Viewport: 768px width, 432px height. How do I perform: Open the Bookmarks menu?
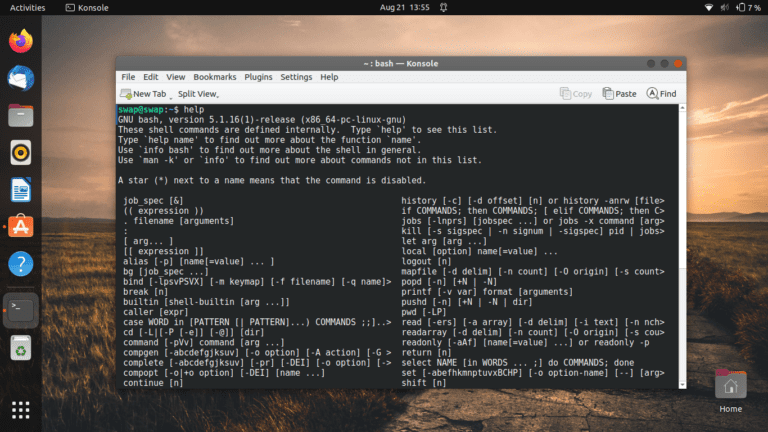[x=214, y=77]
